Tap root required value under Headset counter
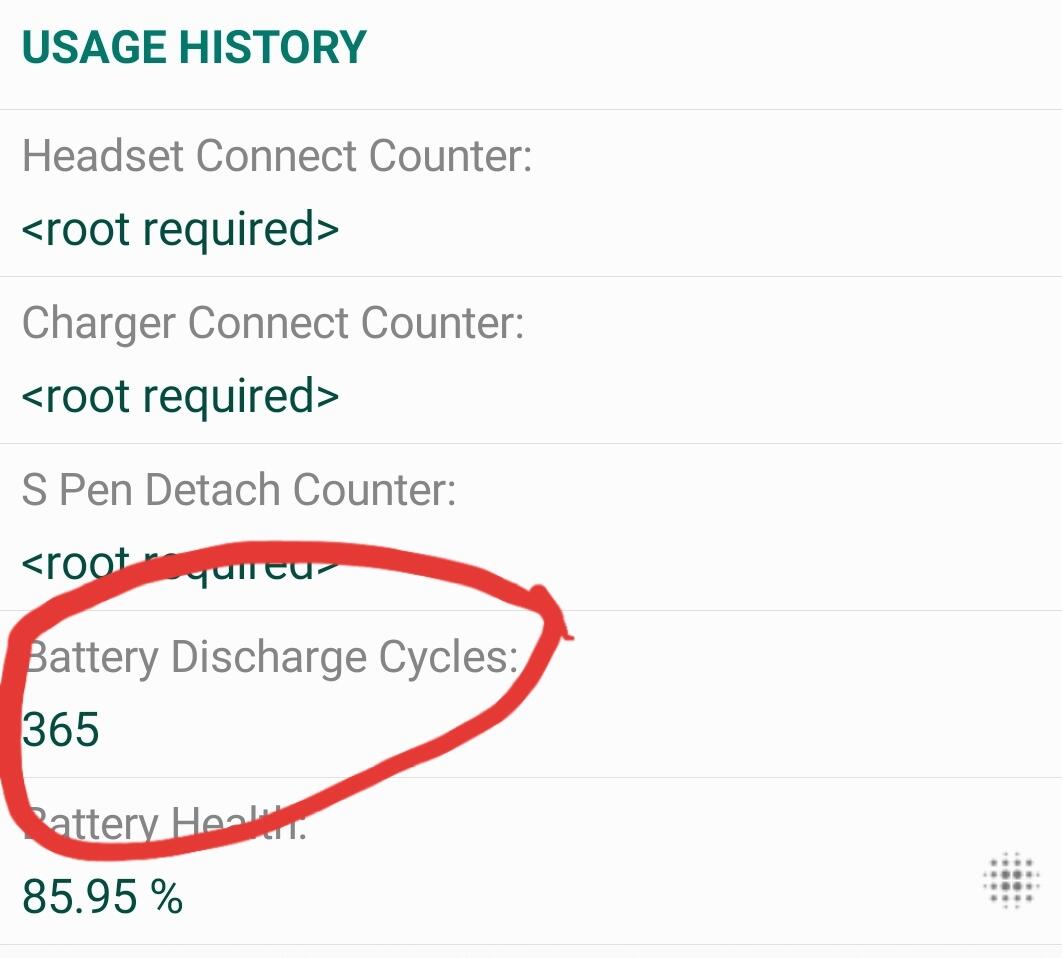The height and width of the screenshot is (958, 1062). tap(180, 230)
